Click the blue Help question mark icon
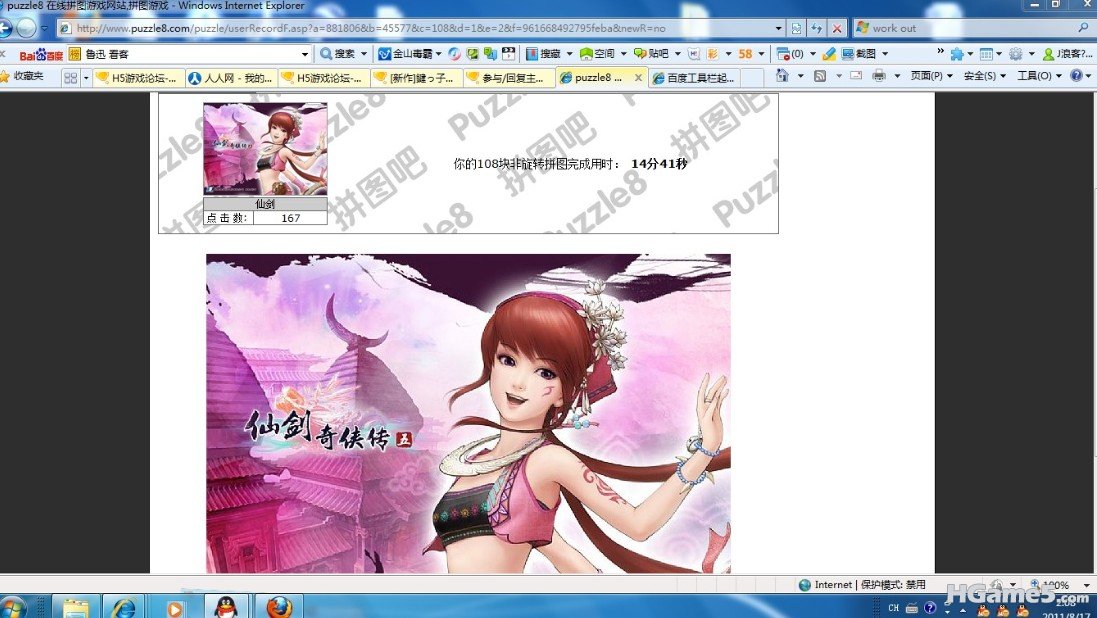 point(1076,76)
